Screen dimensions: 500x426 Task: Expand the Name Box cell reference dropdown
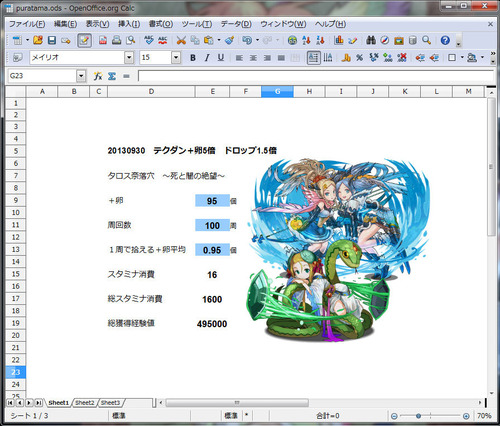(x=81, y=76)
